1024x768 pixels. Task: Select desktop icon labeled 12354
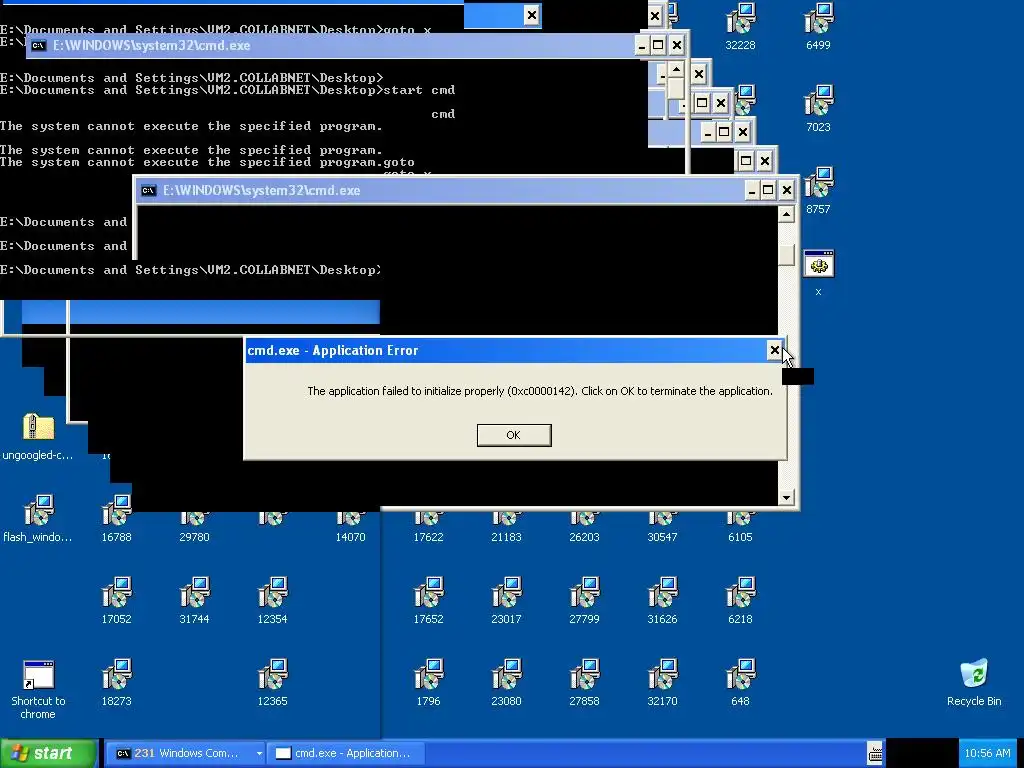[x=272, y=601]
